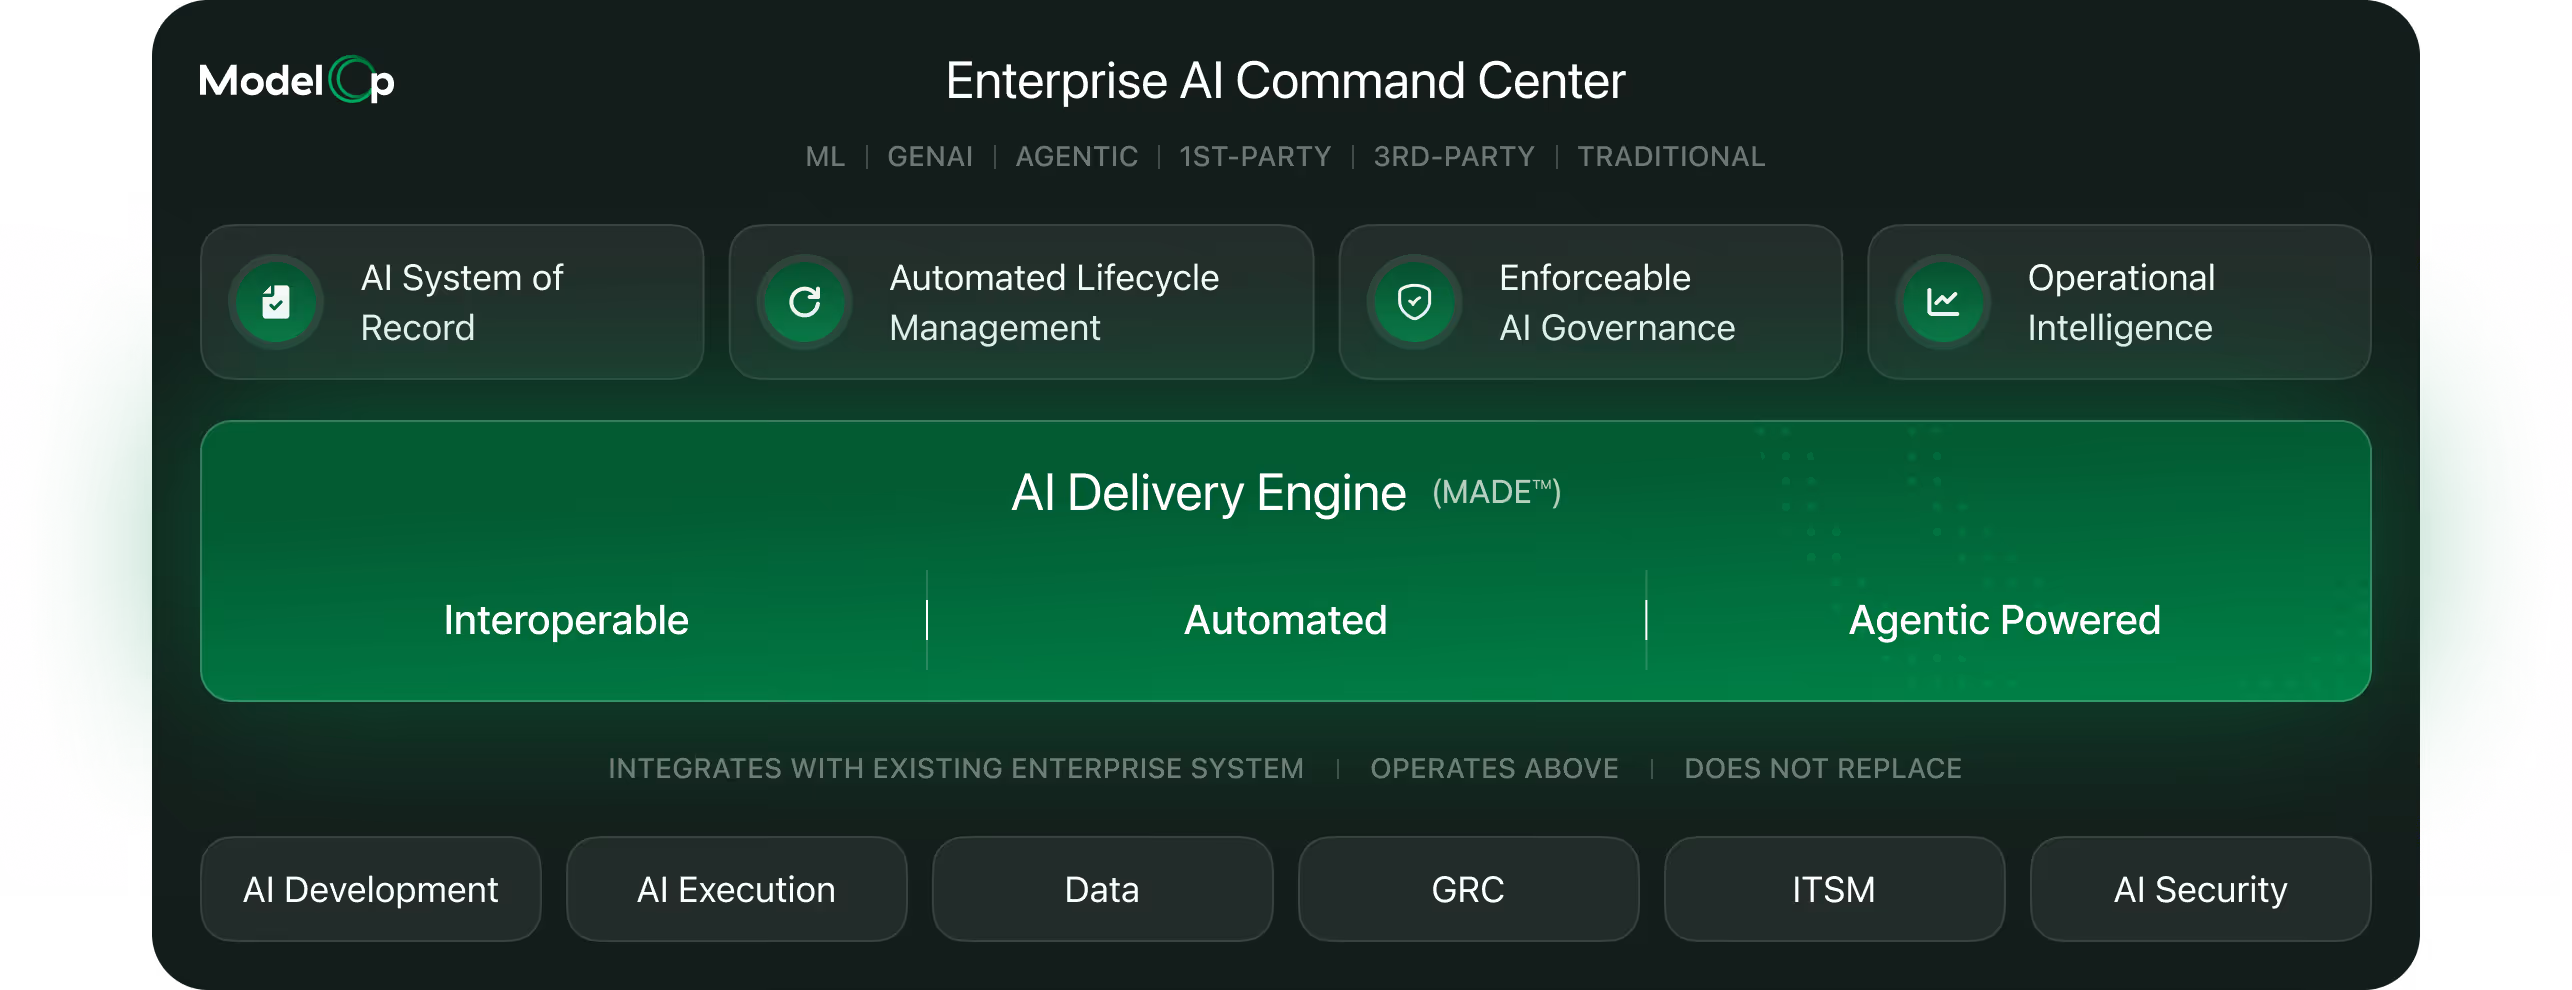Select the AI Development box
This screenshot has width=2572, height=990.
371,889
